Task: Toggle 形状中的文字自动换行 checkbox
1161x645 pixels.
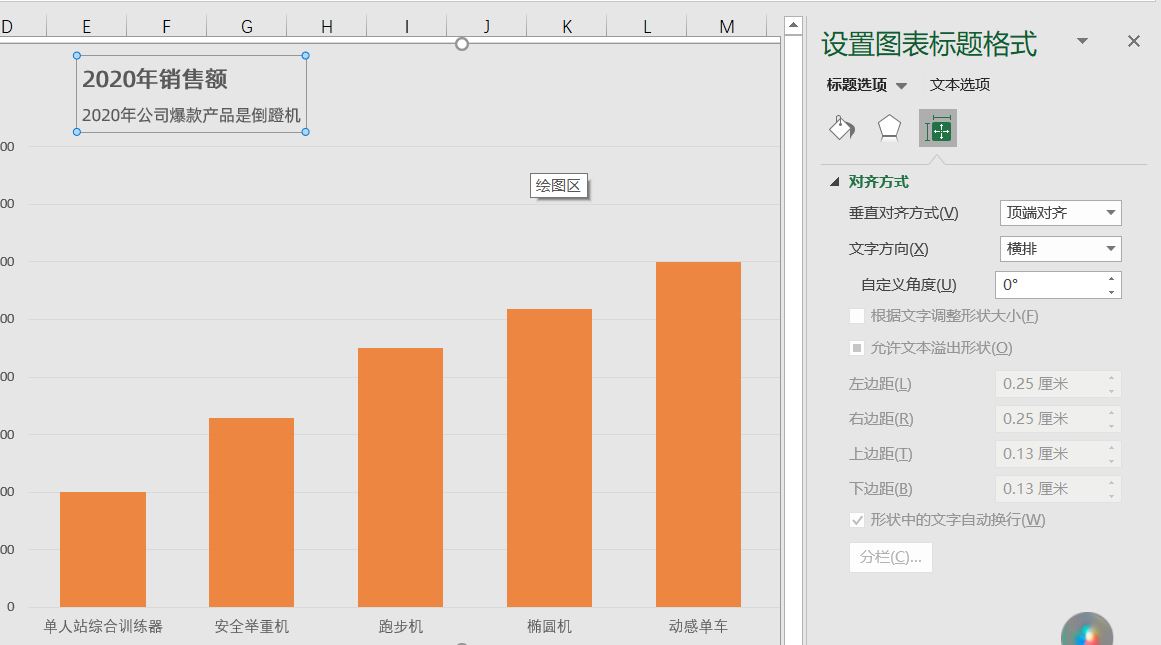Action: tap(857, 520)
